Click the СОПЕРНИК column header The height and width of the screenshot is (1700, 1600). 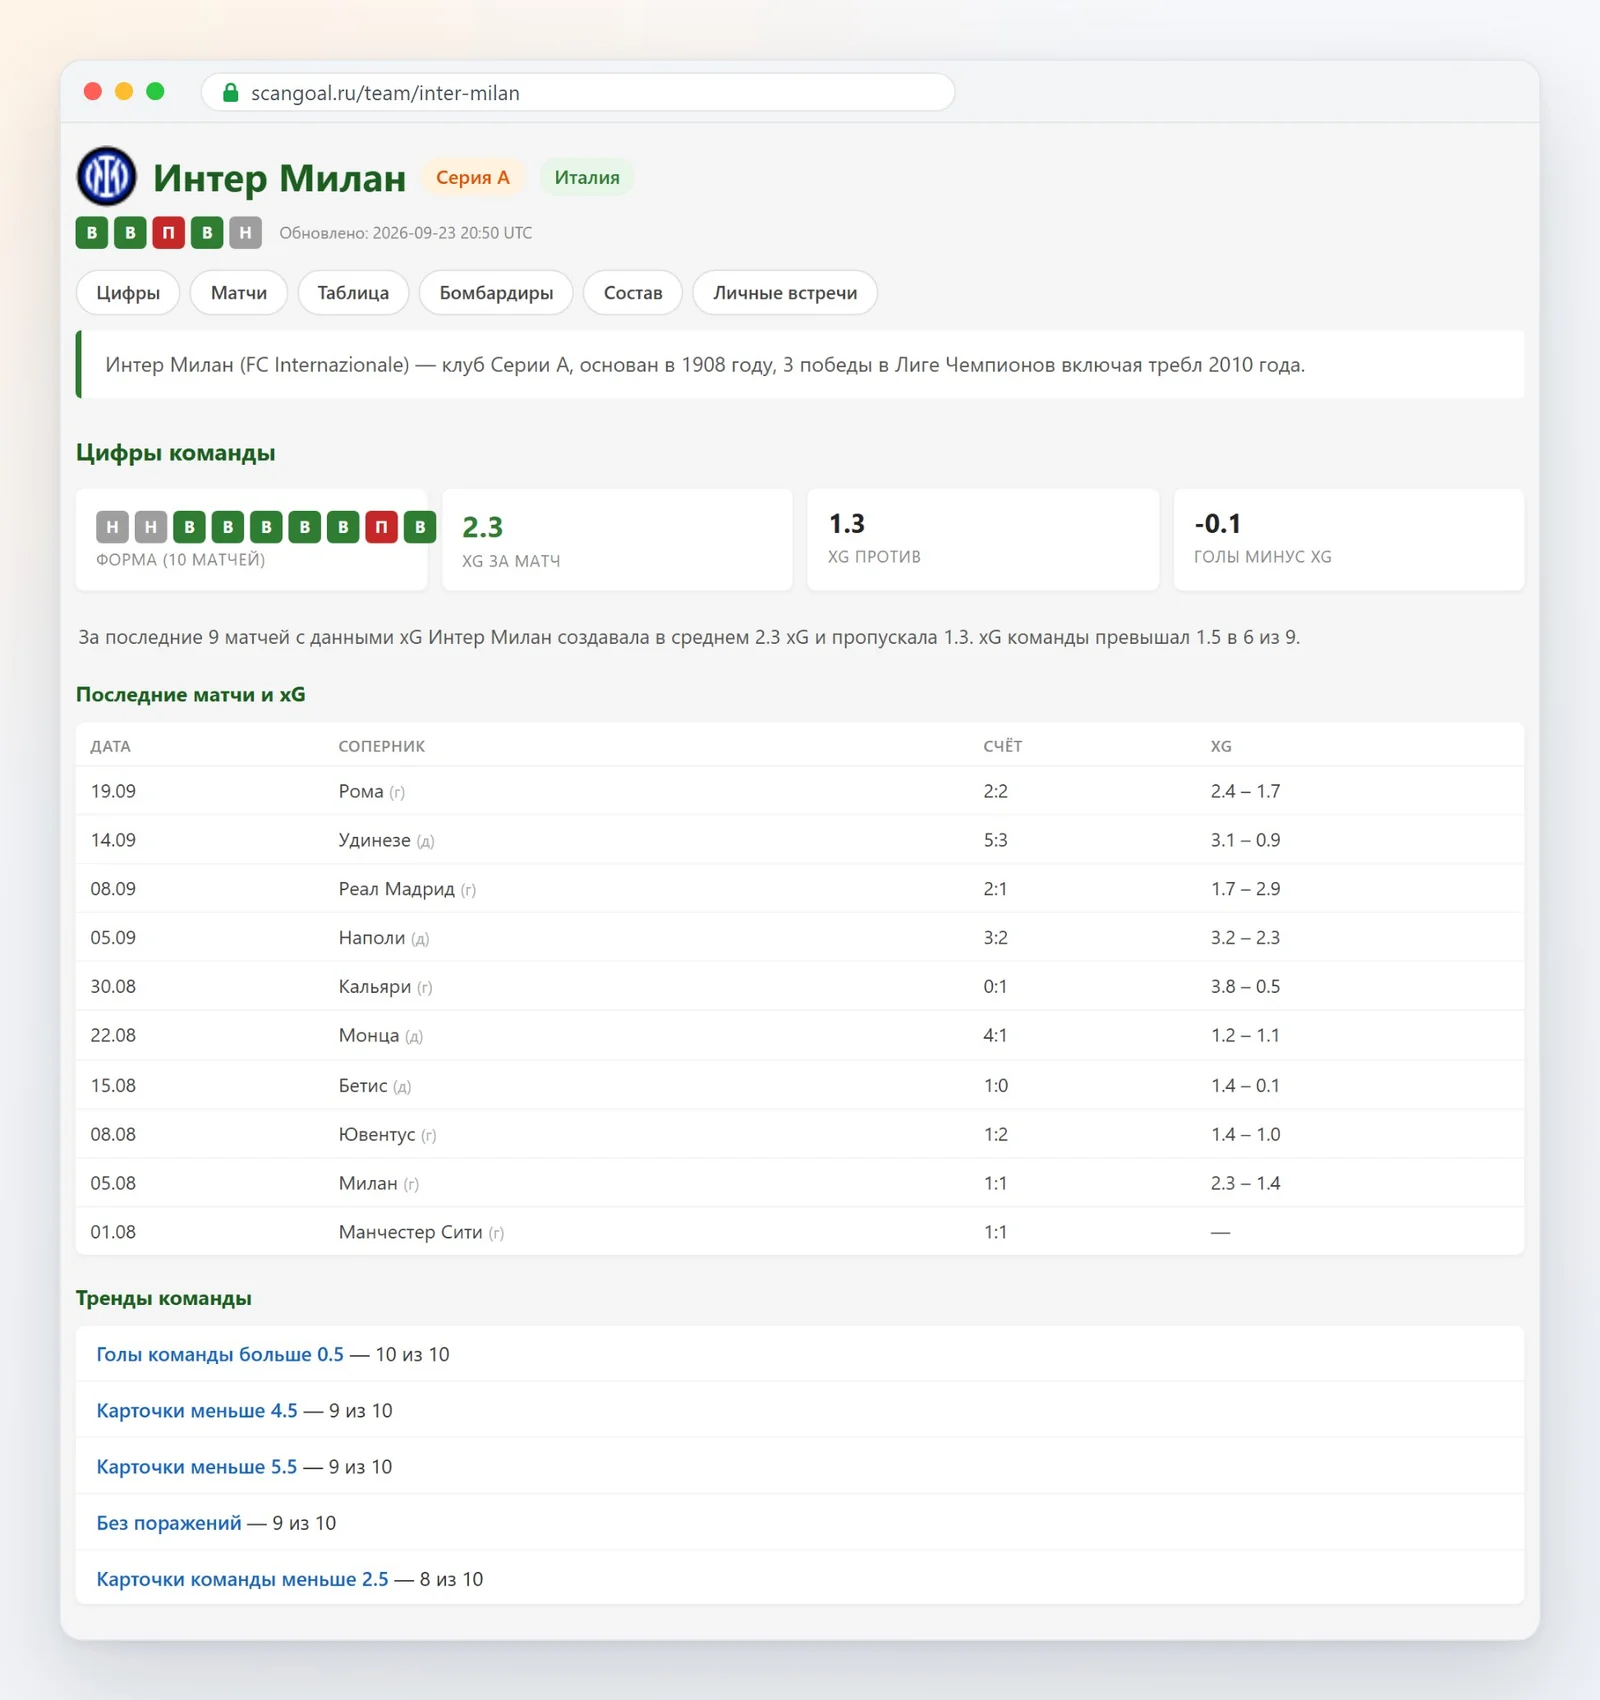click(x=382, y=746)
